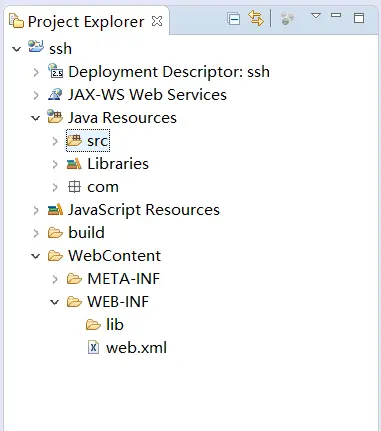
Task: Close the Project Explorer tab
Action: pyautogui.click(x=157, y=22)
